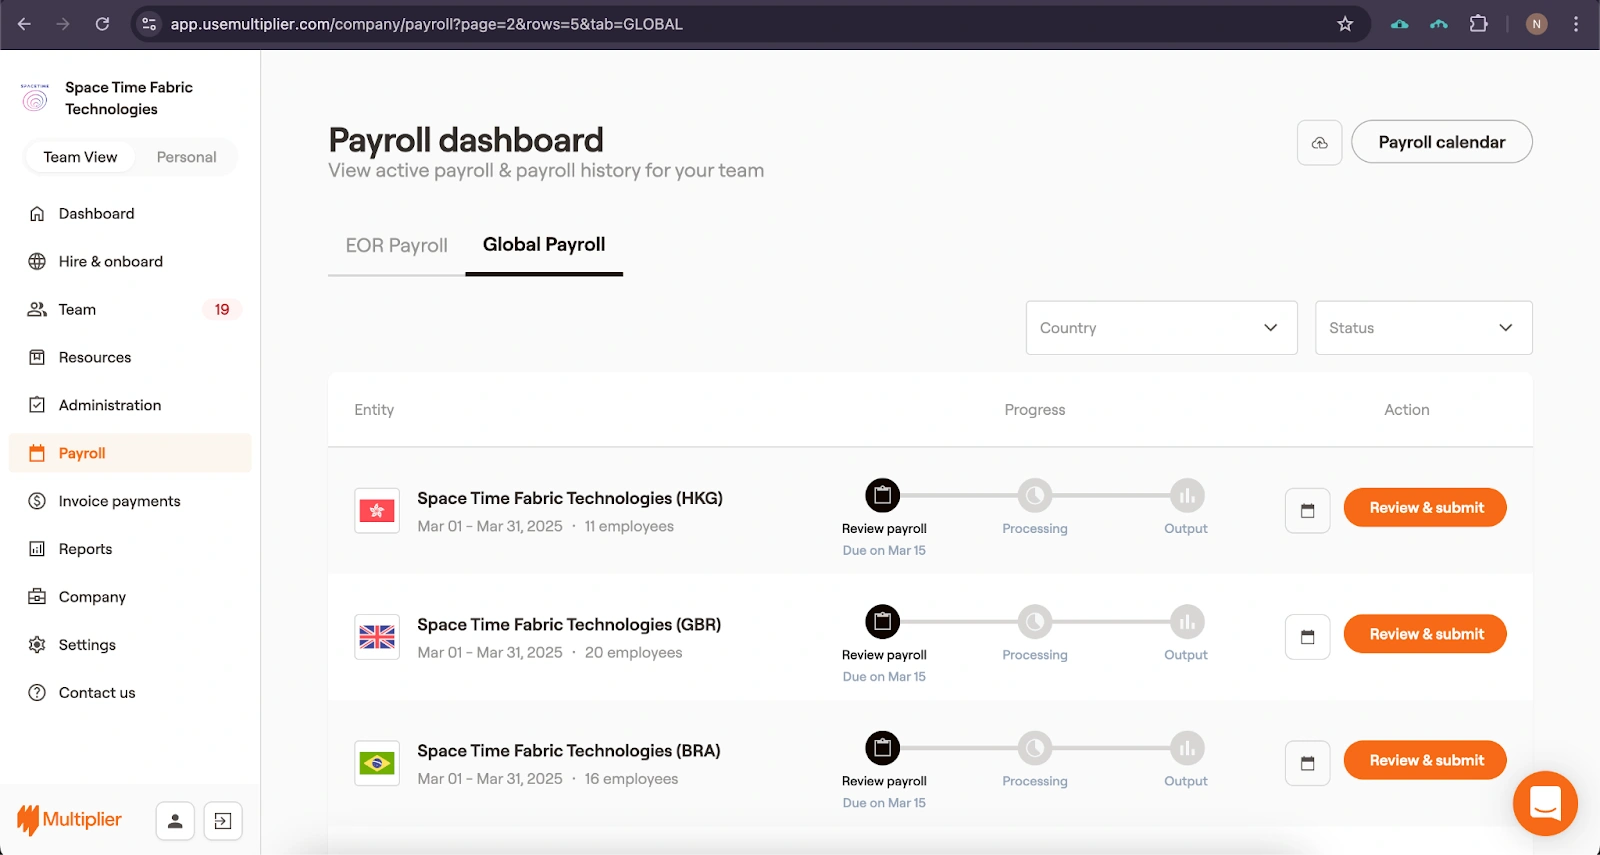1600x855 pixels.
Task: Select Payroll in the sidebar
Action: click(x=130, y=453)
